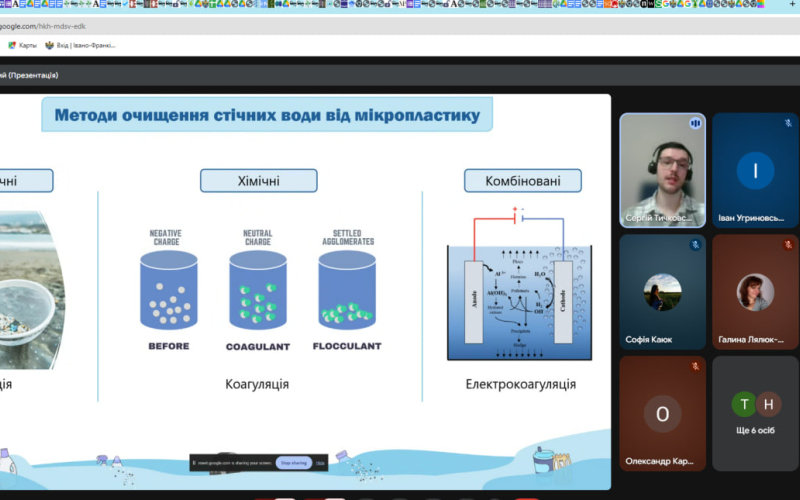Viewport: 800px width, 500px height.
Task: Select Галина Лялюк's participant tile
Action: [x=755, y=291]
